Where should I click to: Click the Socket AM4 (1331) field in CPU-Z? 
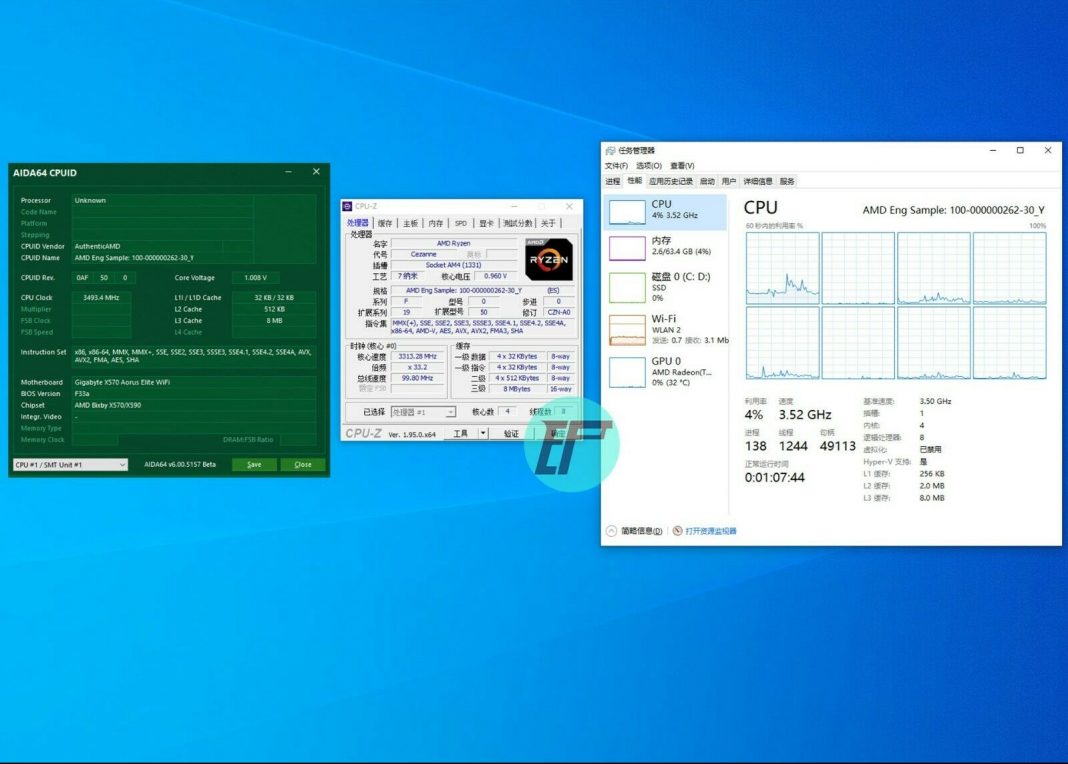(454, 265)
